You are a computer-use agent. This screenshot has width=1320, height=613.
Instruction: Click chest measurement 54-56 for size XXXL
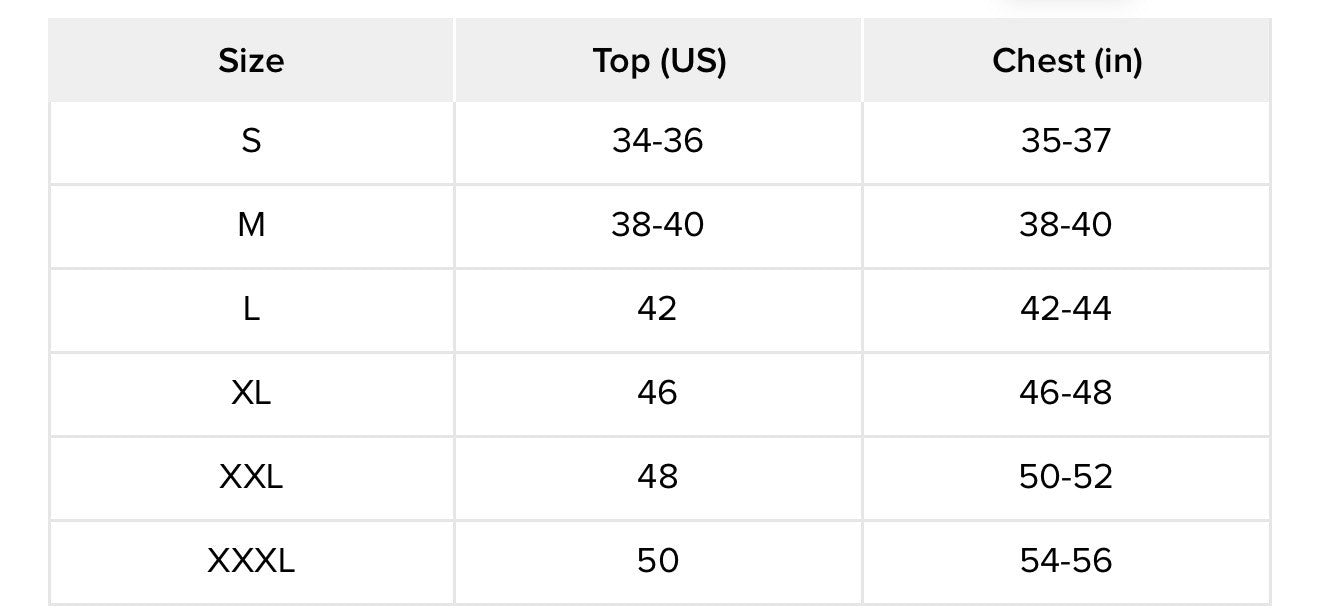(1066, 561)
